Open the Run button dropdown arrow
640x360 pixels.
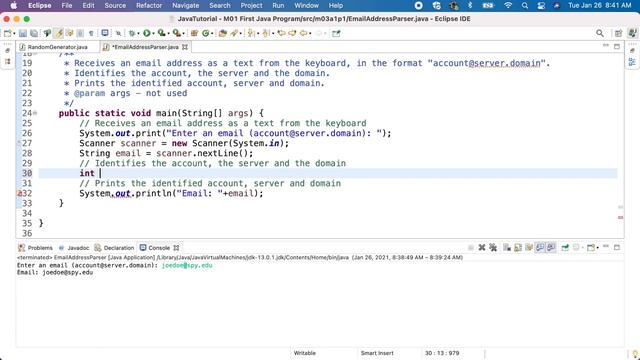click(153, 33)
